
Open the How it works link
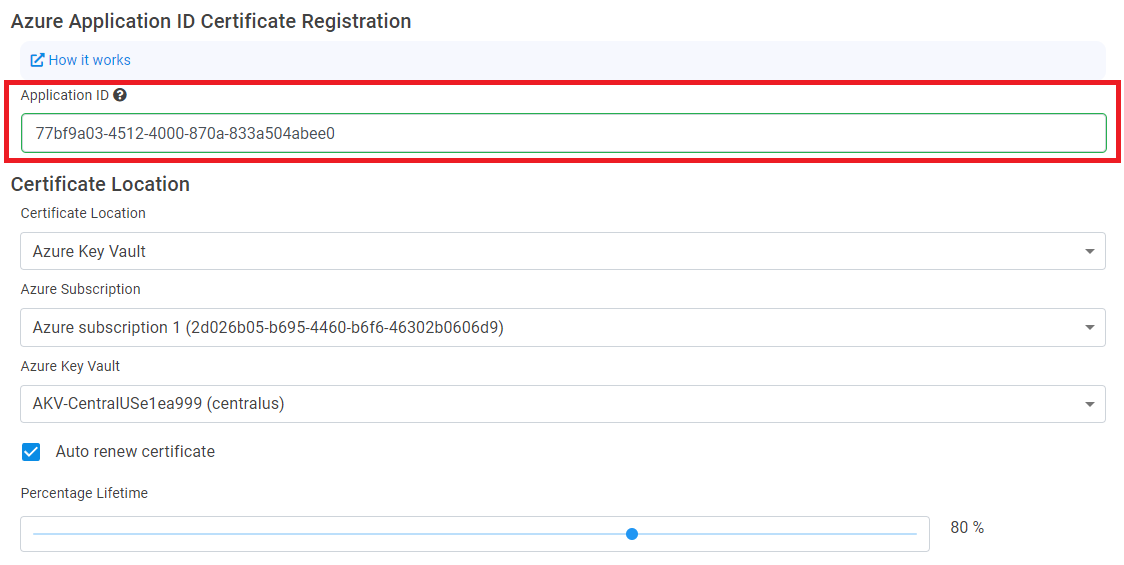coord(81,60)
